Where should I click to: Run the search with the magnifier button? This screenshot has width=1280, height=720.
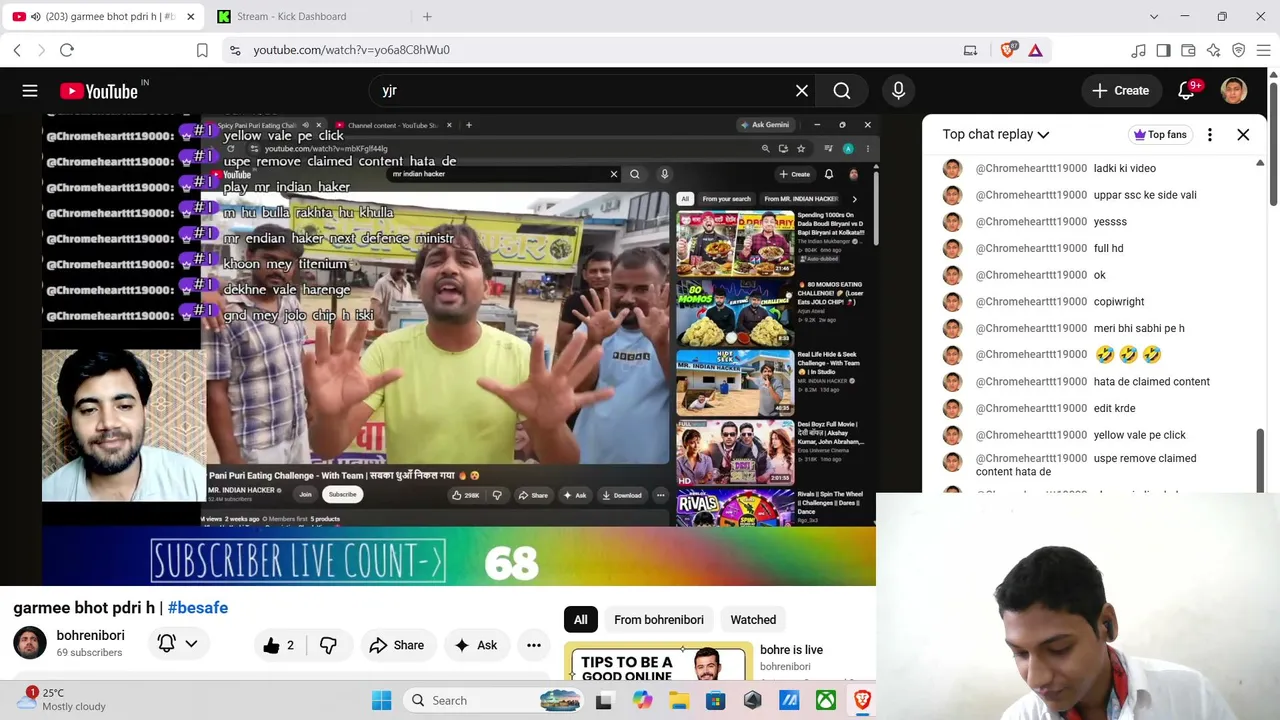click(x=842, y=91)
